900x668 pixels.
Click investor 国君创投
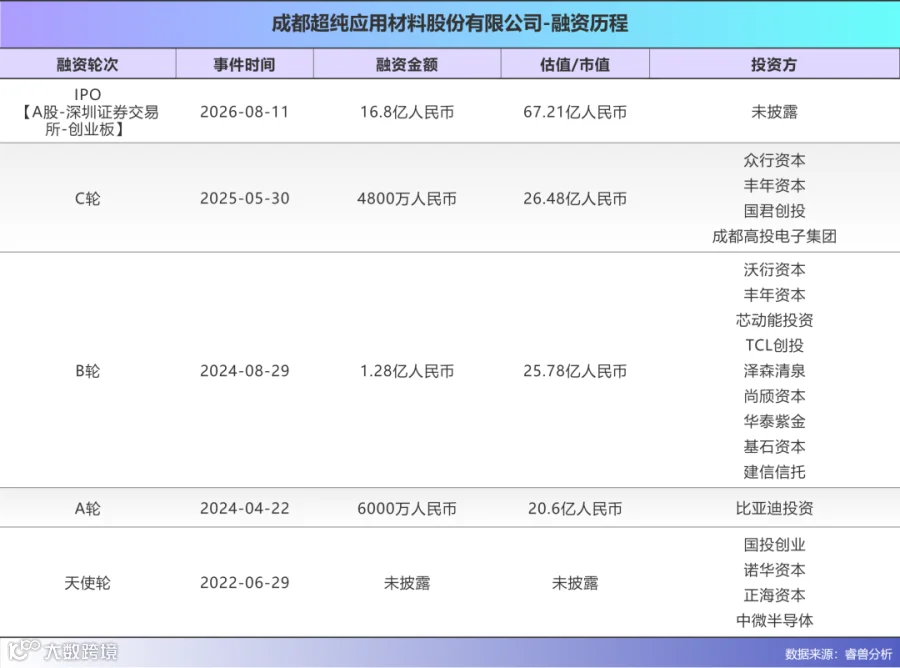point(774,211)
